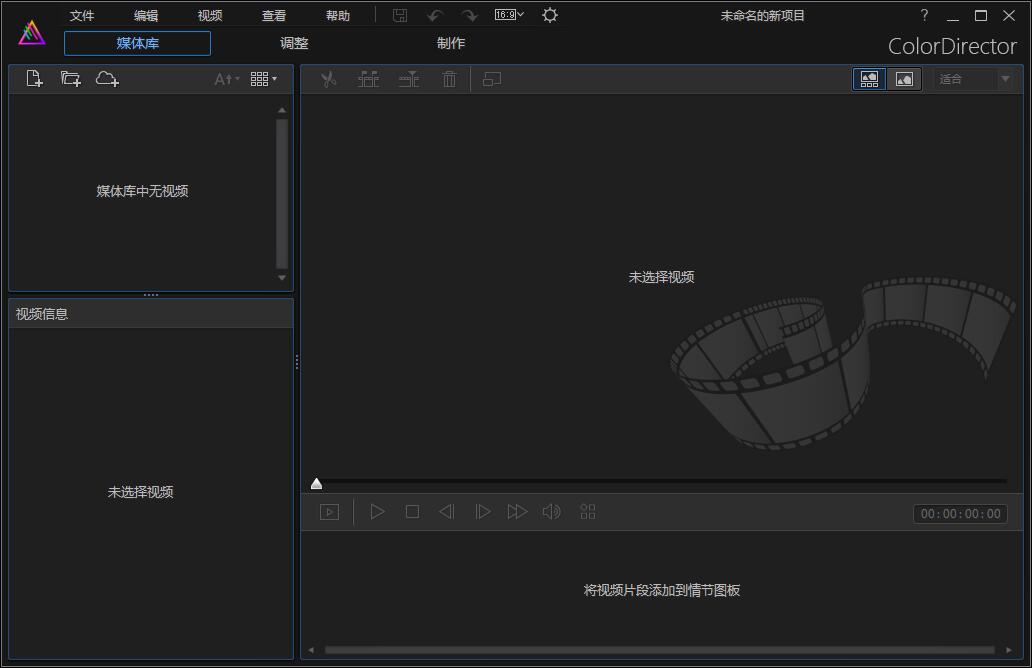Click the 将视频片段添加到情节图板 text

(661, 590)
